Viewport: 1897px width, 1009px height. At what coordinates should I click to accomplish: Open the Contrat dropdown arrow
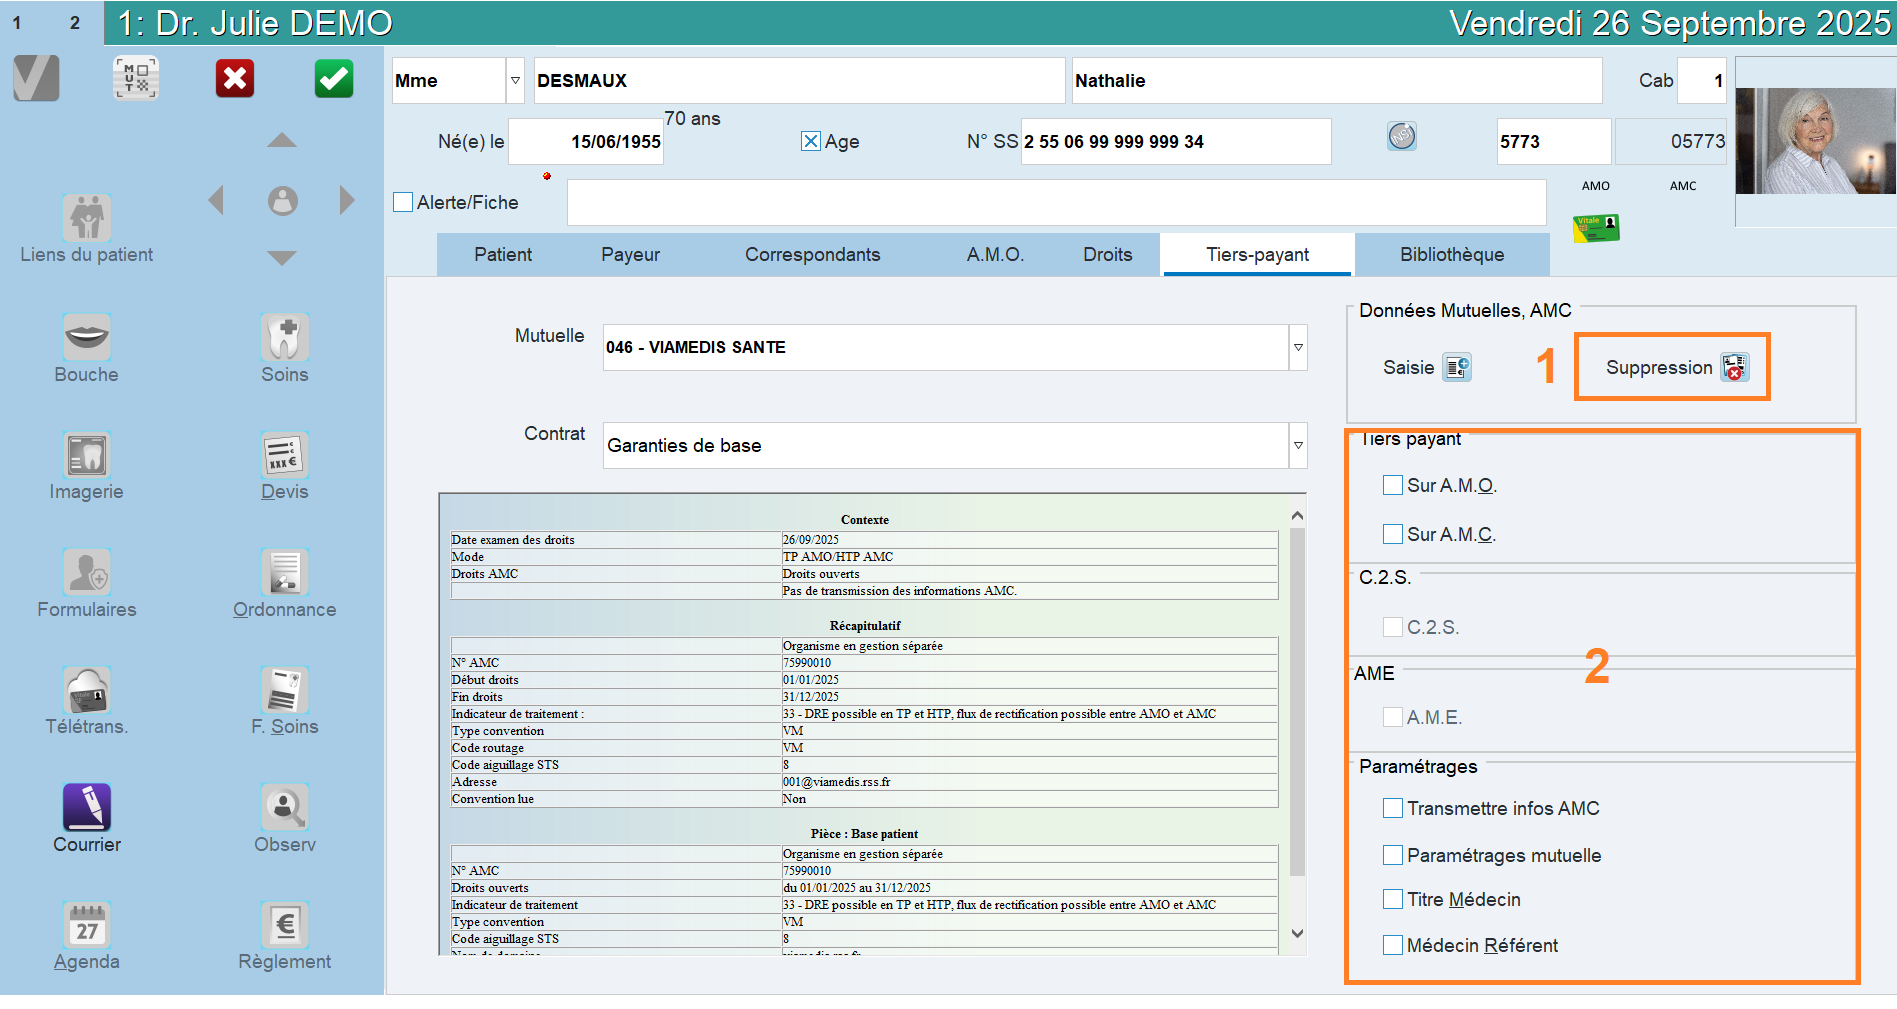[x=1298, y=446]
